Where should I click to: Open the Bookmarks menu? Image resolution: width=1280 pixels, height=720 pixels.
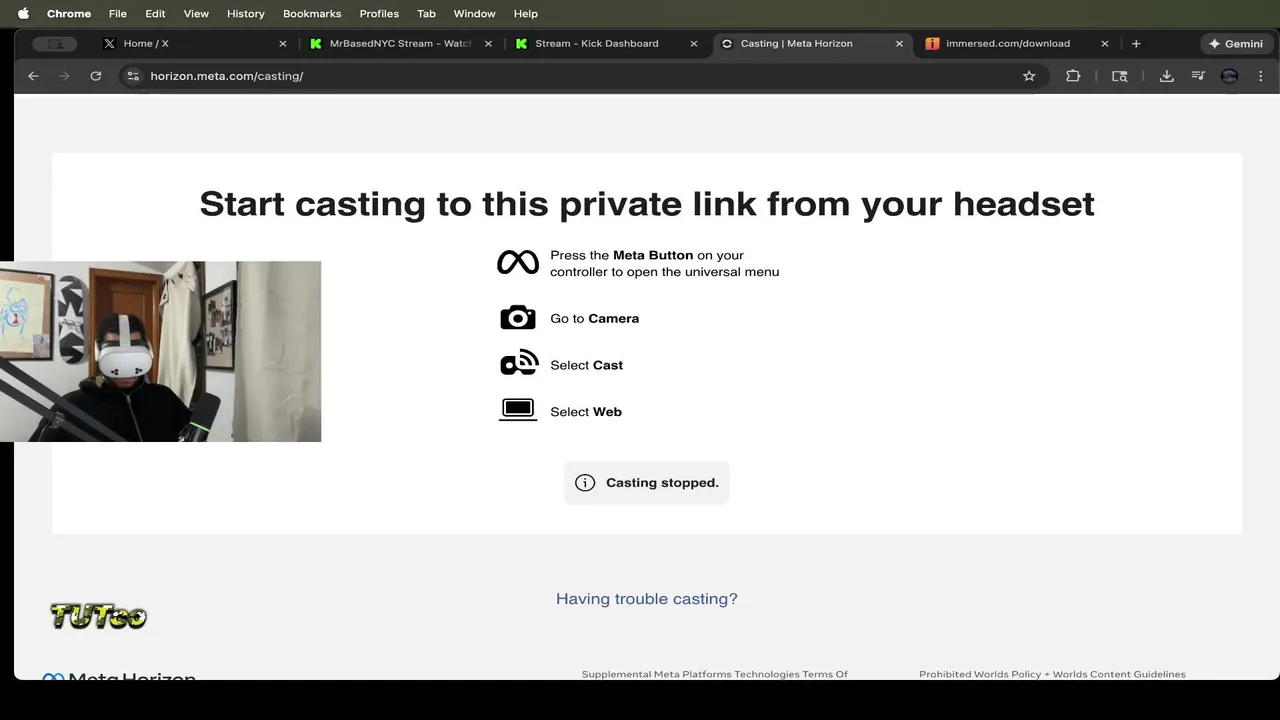312,14
